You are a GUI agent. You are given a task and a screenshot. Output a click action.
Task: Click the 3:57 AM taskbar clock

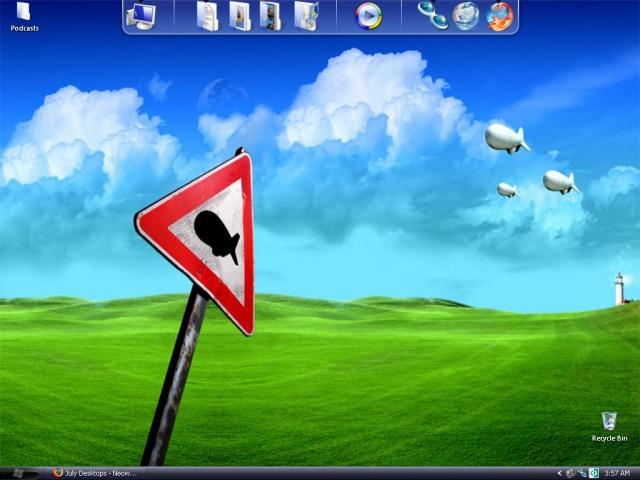[x=617, y=473]
